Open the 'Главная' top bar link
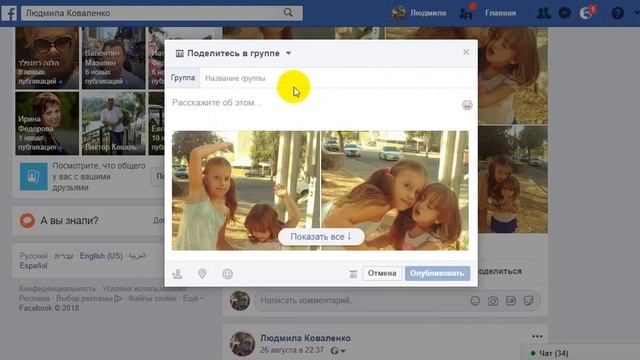Viewport: 640px width, 360px height. click(x=500, y=13)
